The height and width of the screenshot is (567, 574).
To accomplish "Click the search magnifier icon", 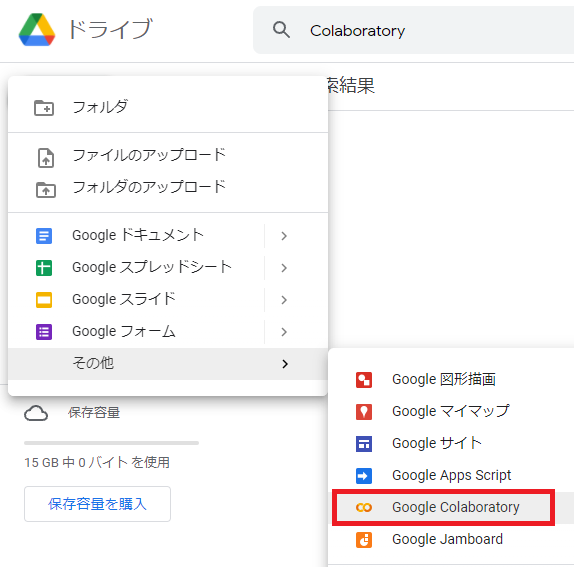I will coord(281,30).
